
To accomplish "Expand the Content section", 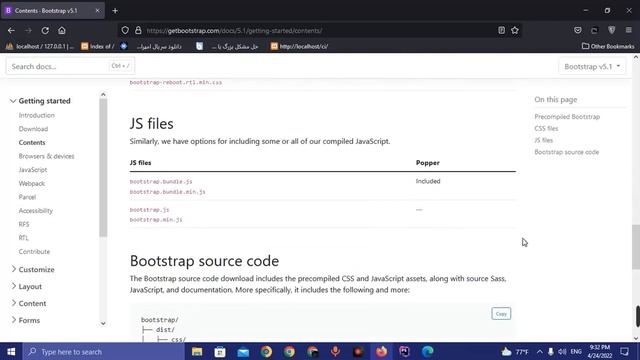I will (x=29, y=303).
